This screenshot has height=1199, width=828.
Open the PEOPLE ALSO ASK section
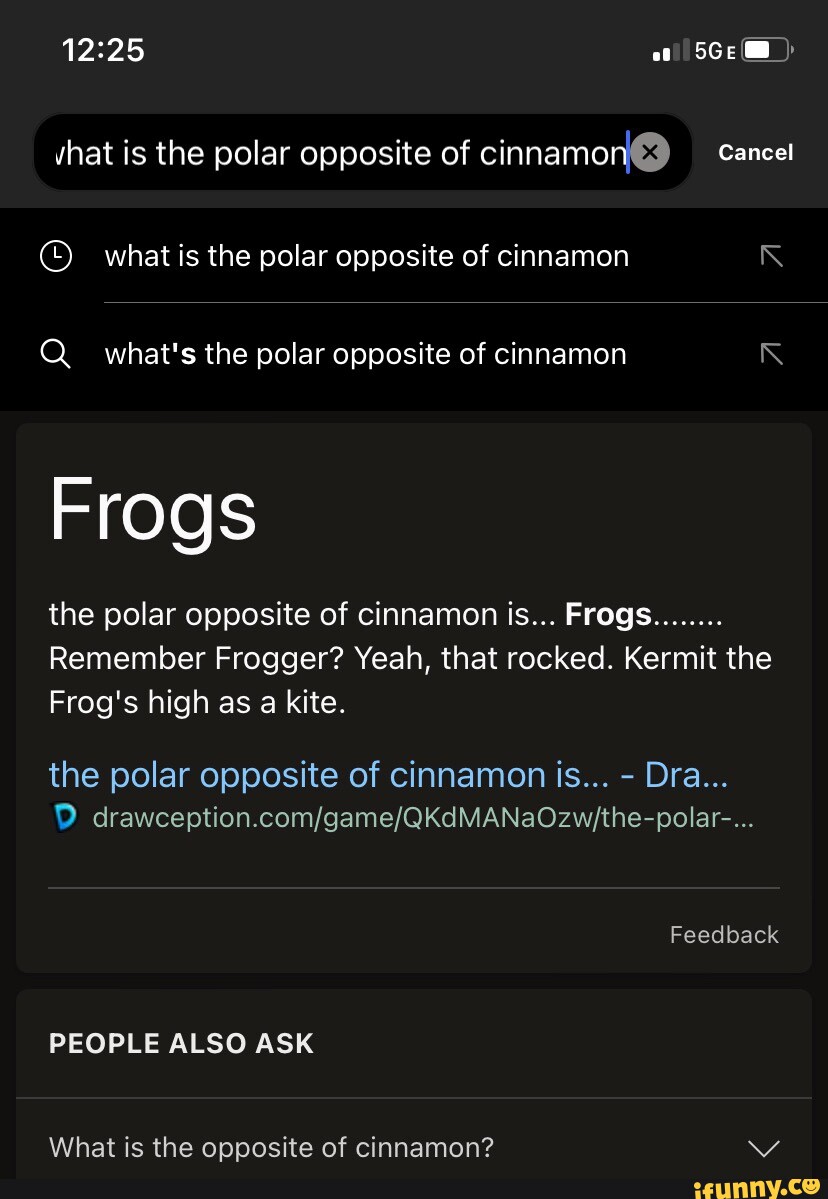181,1043
